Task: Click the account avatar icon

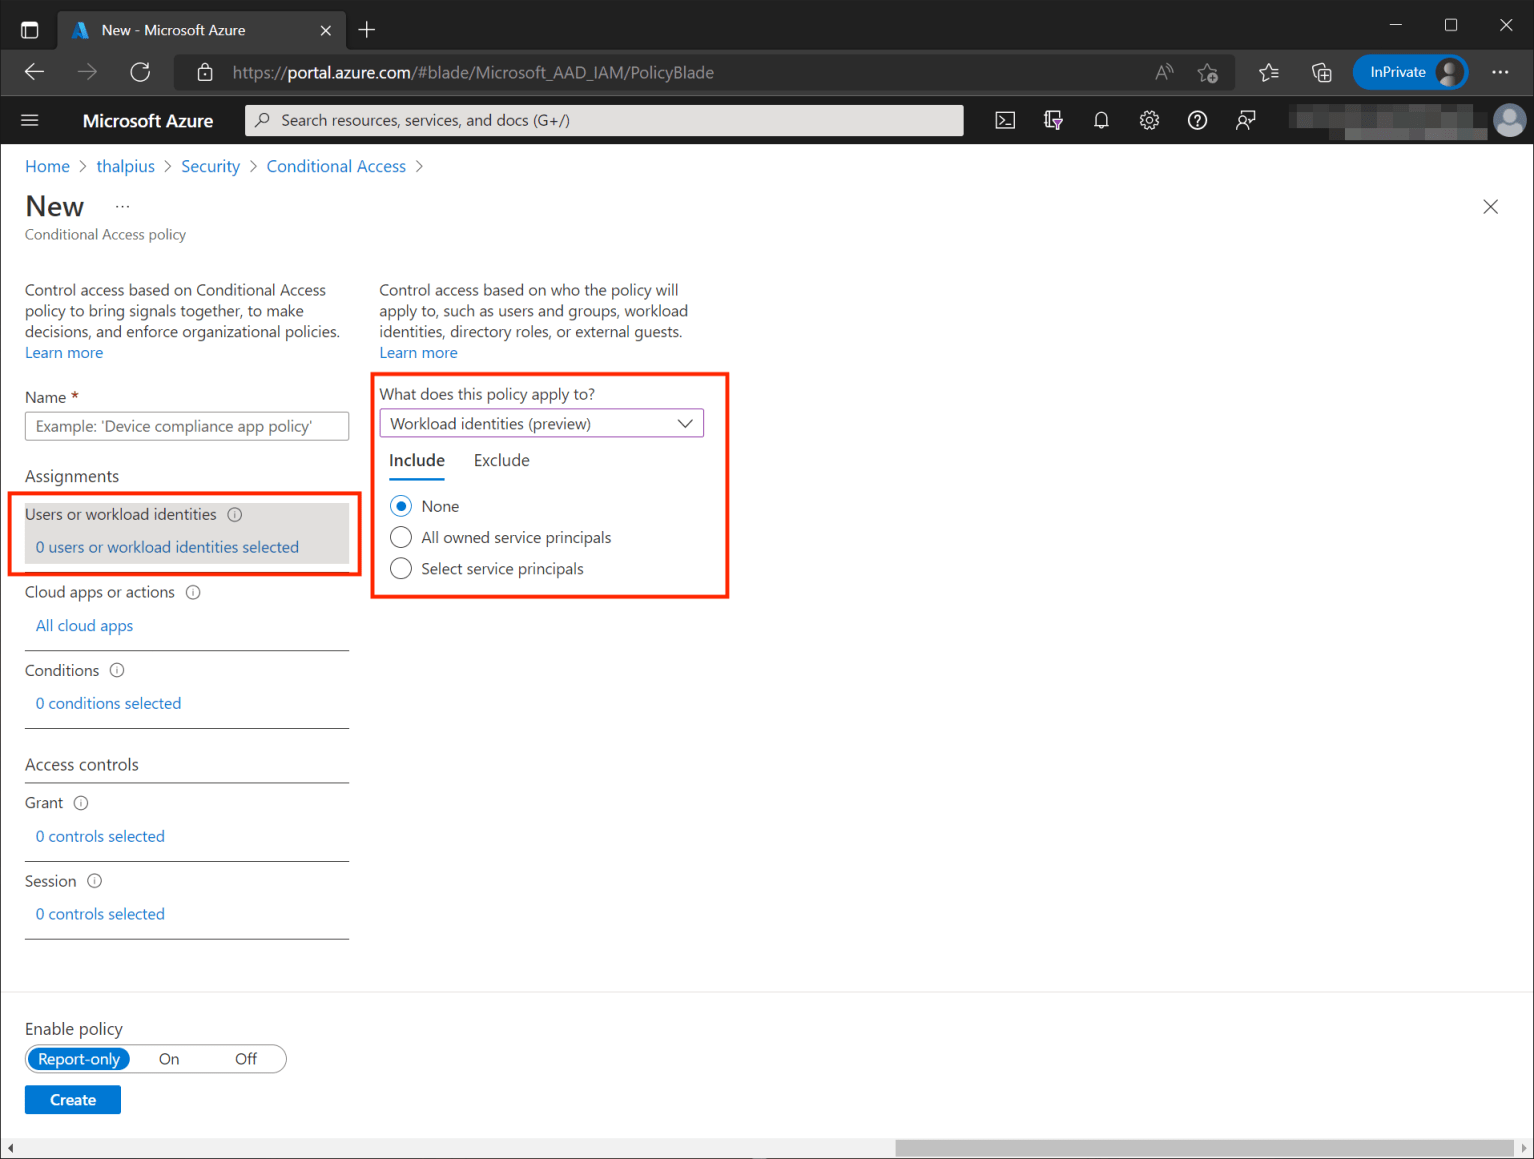Action: [1509, 120]
